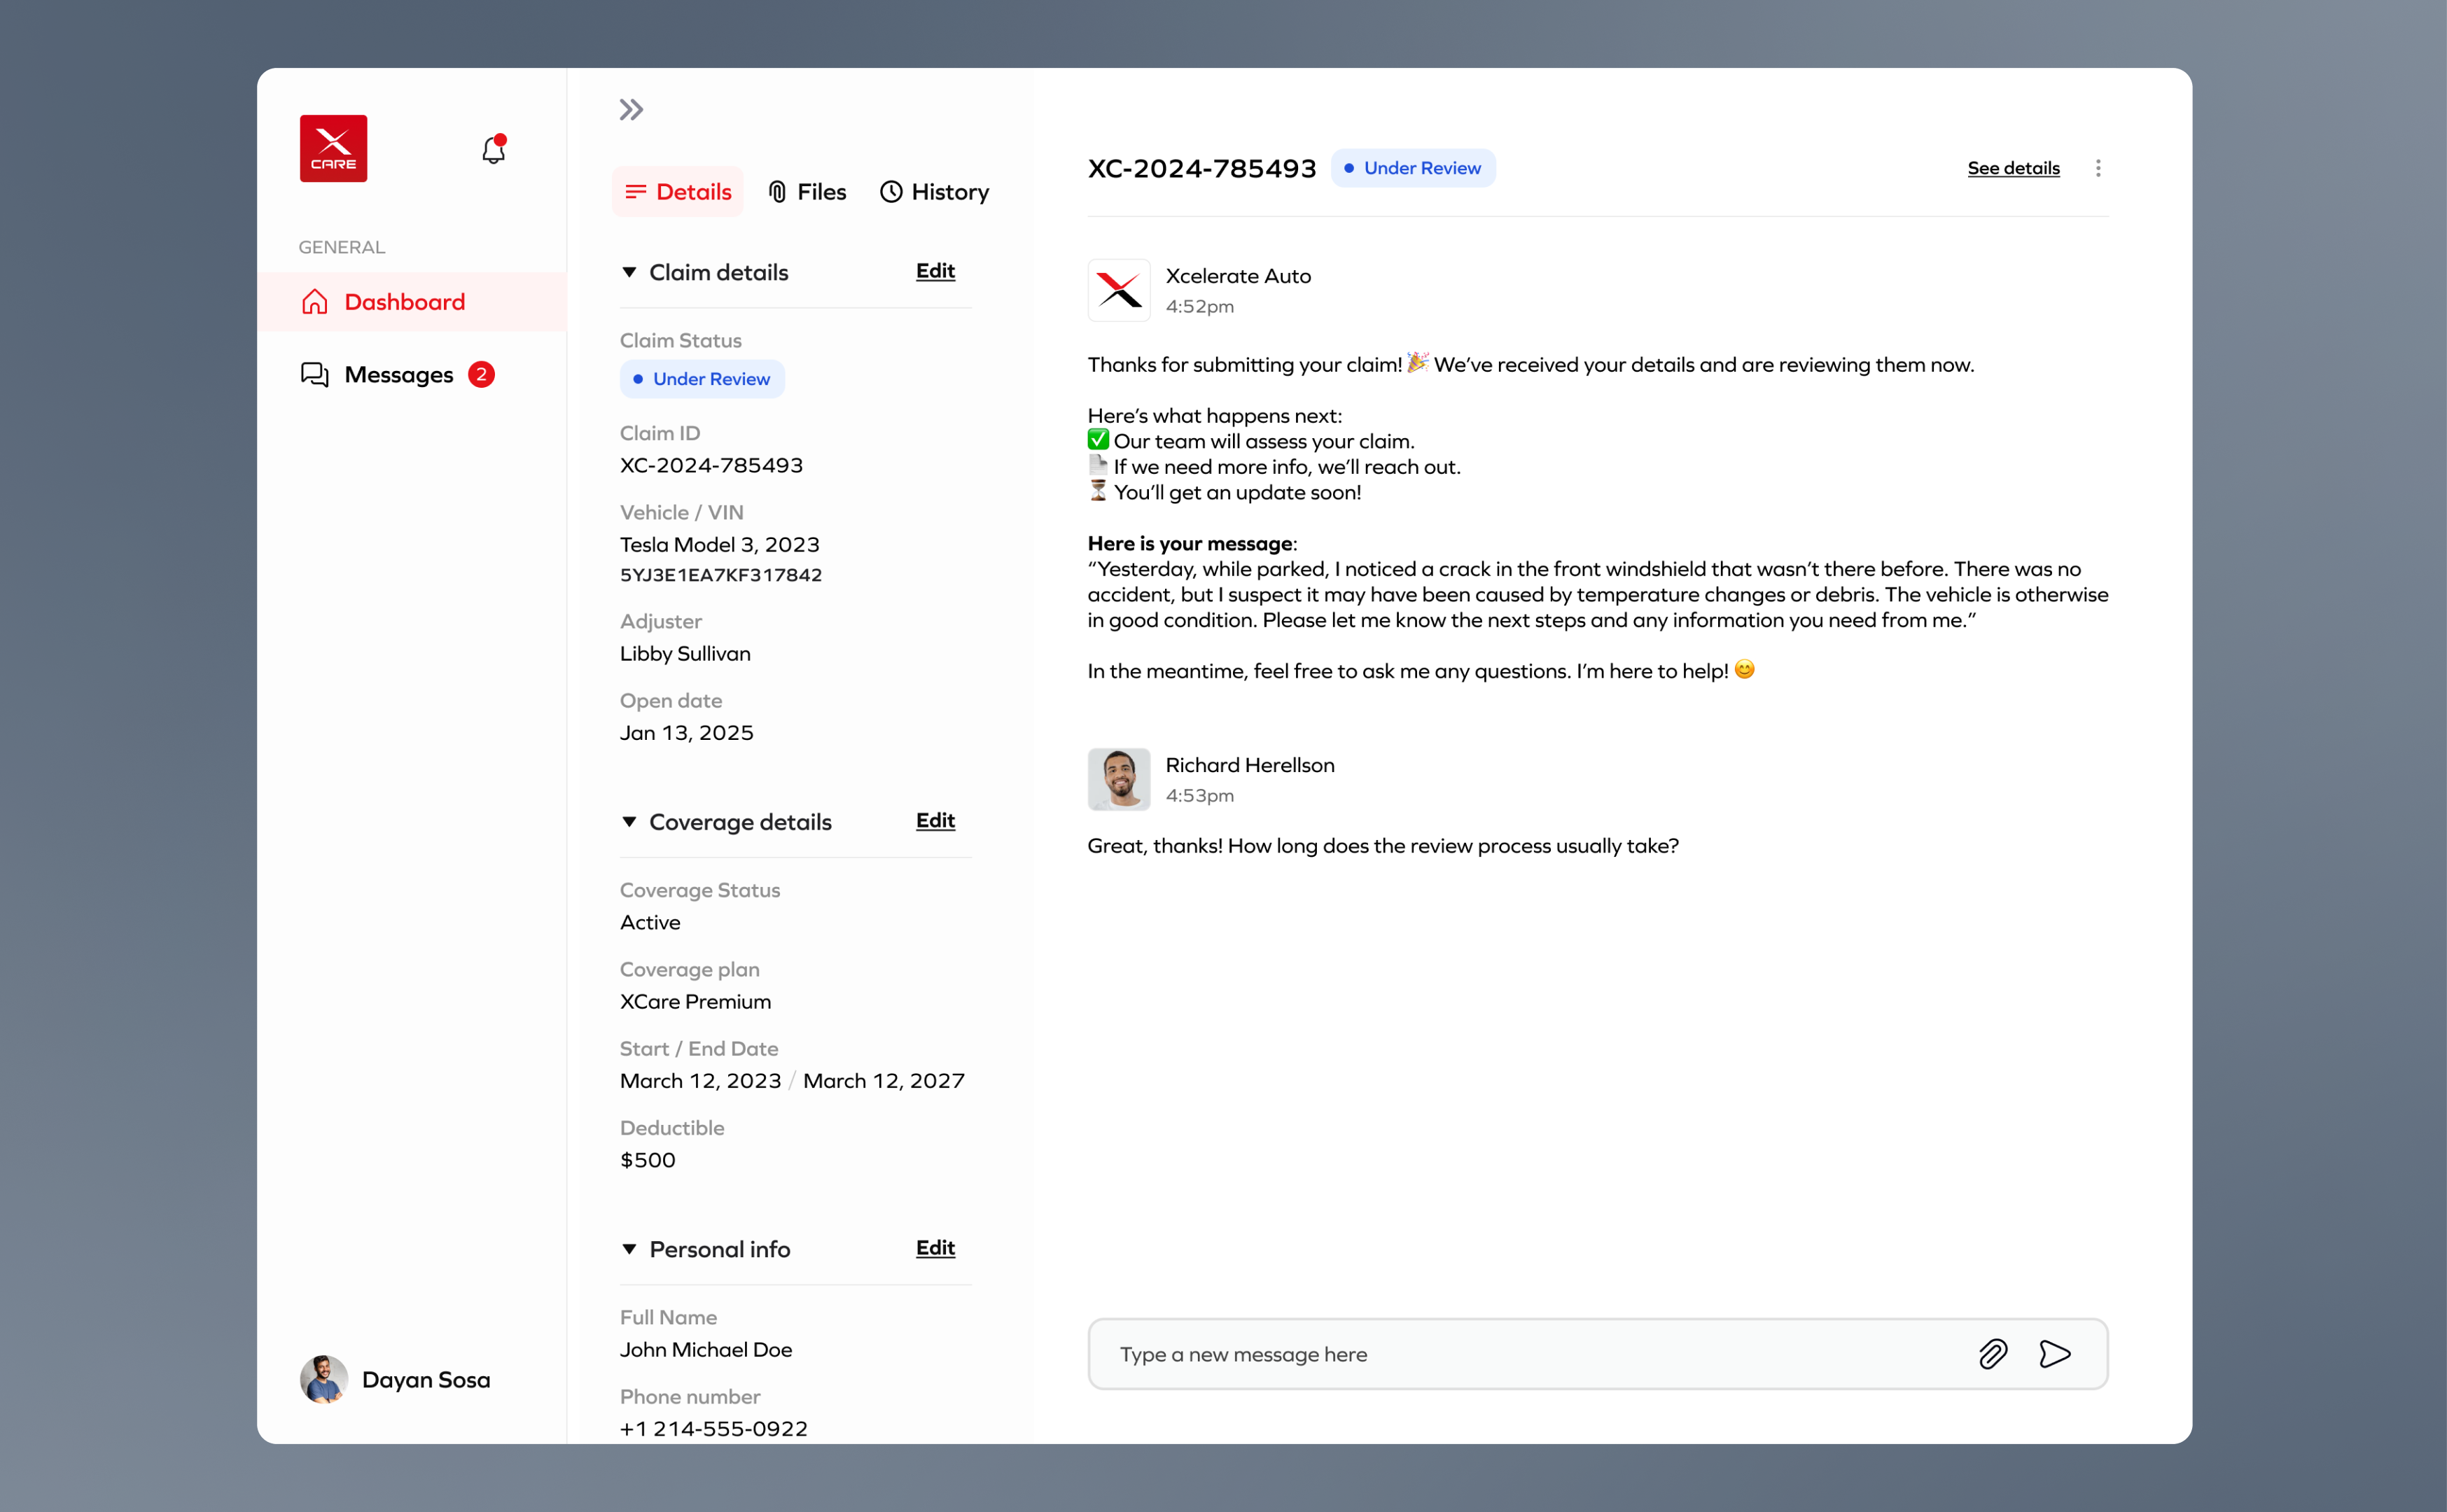Viewport: 2447px width, 1512px height.
Task: Open the three-dot more options menu
Action: (2098, 168)
